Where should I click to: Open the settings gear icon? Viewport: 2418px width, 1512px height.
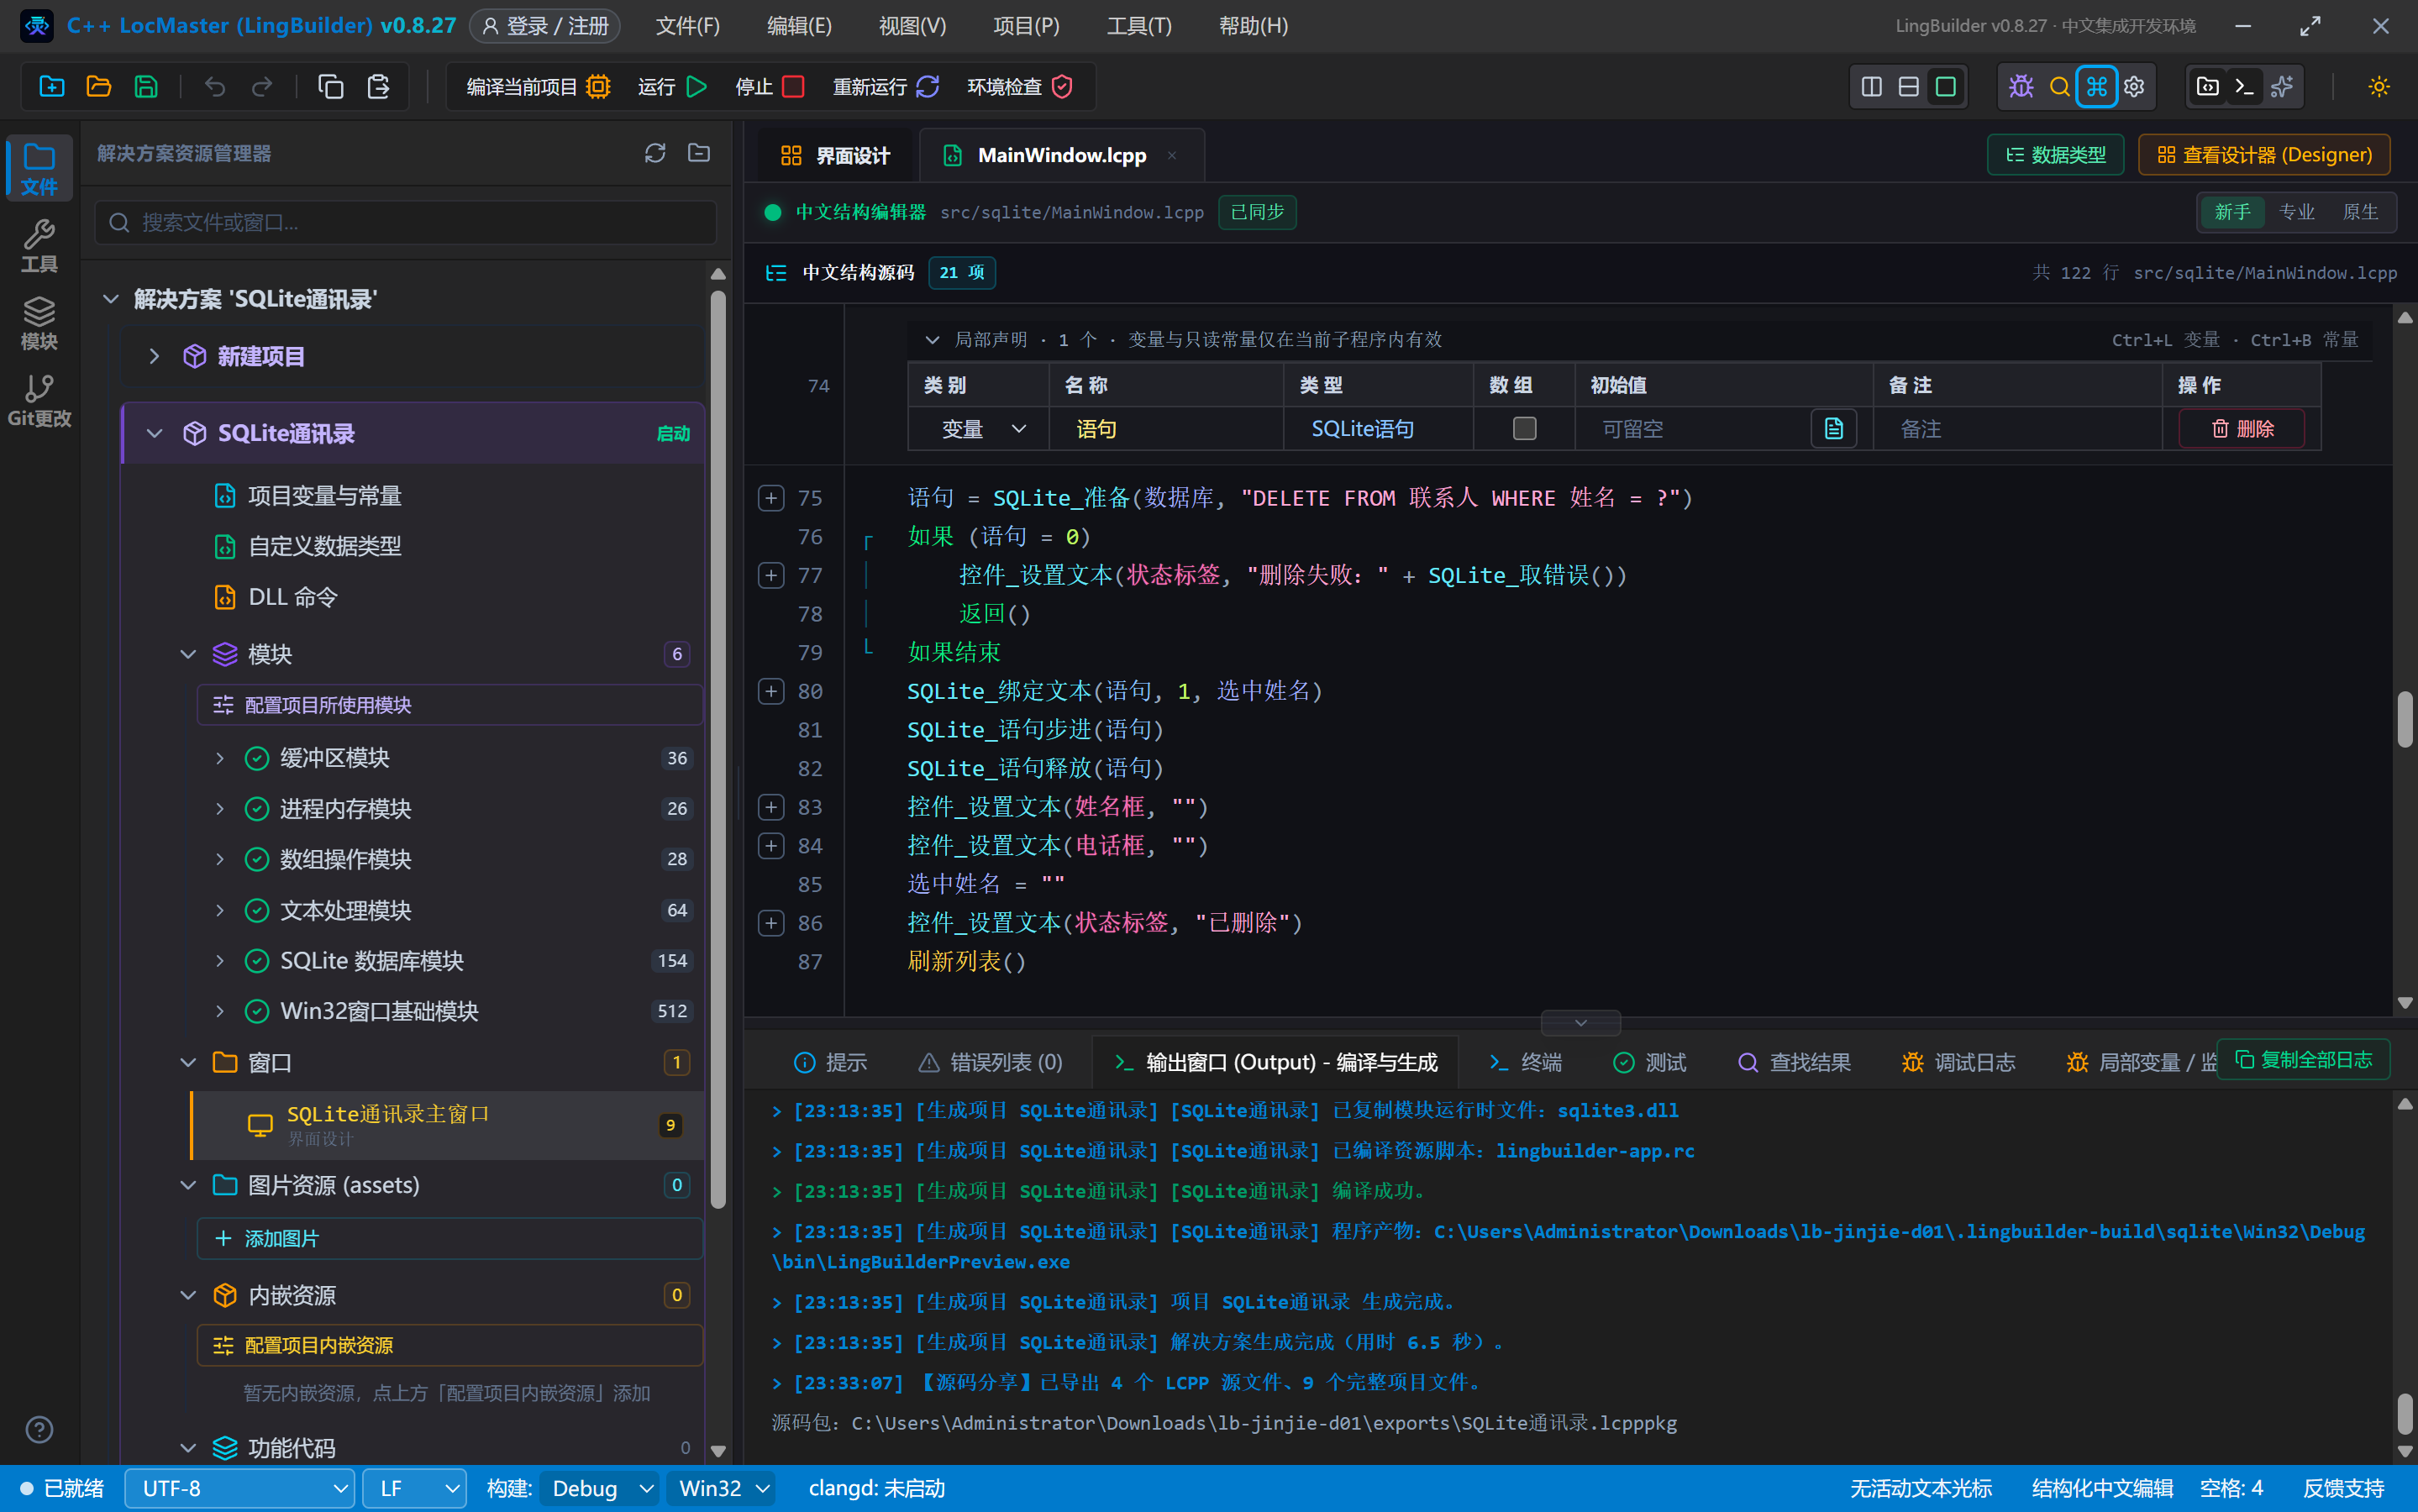click(x=2134, y=87)
